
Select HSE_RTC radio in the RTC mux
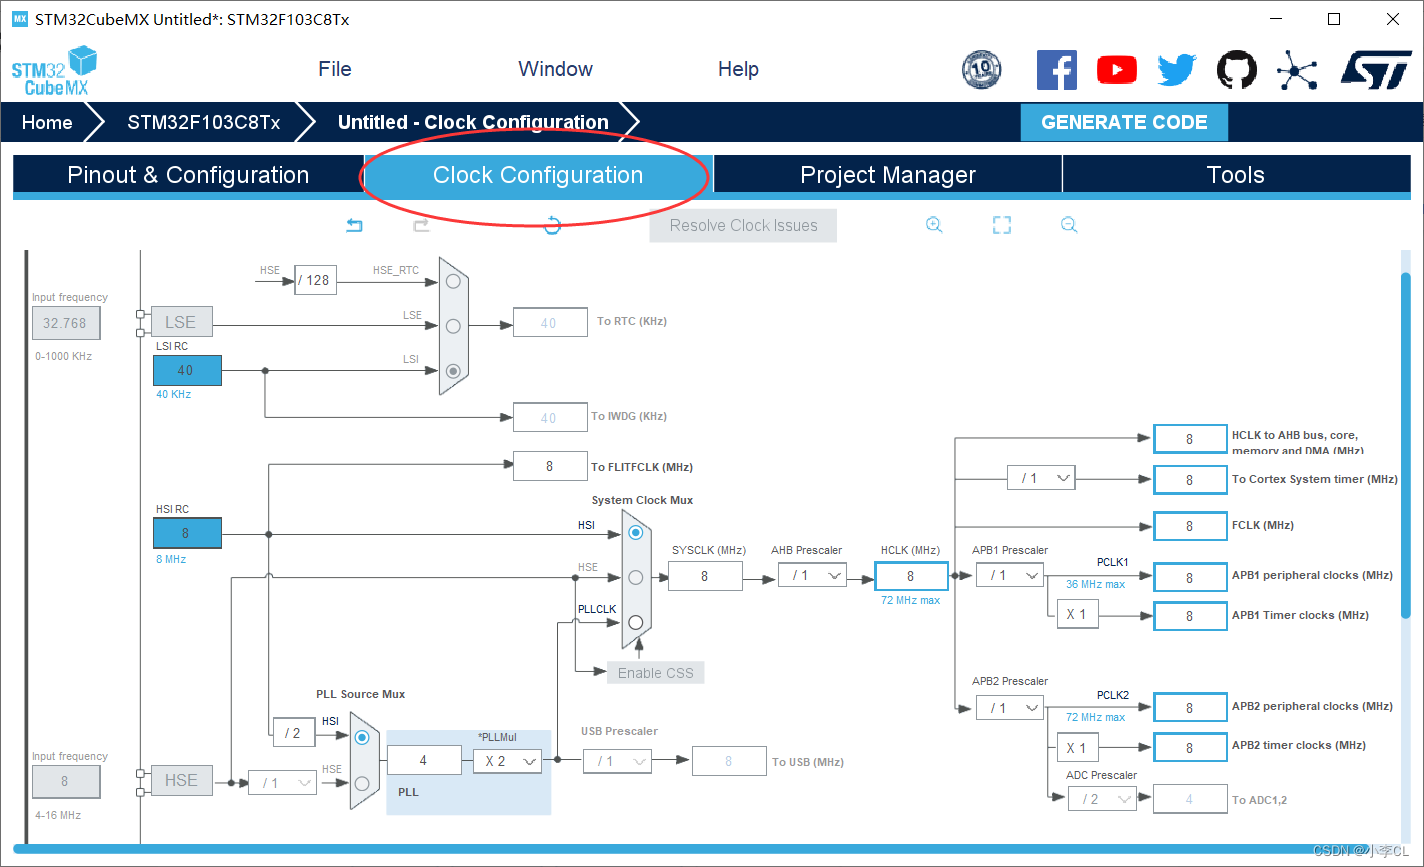click(453, 281)
